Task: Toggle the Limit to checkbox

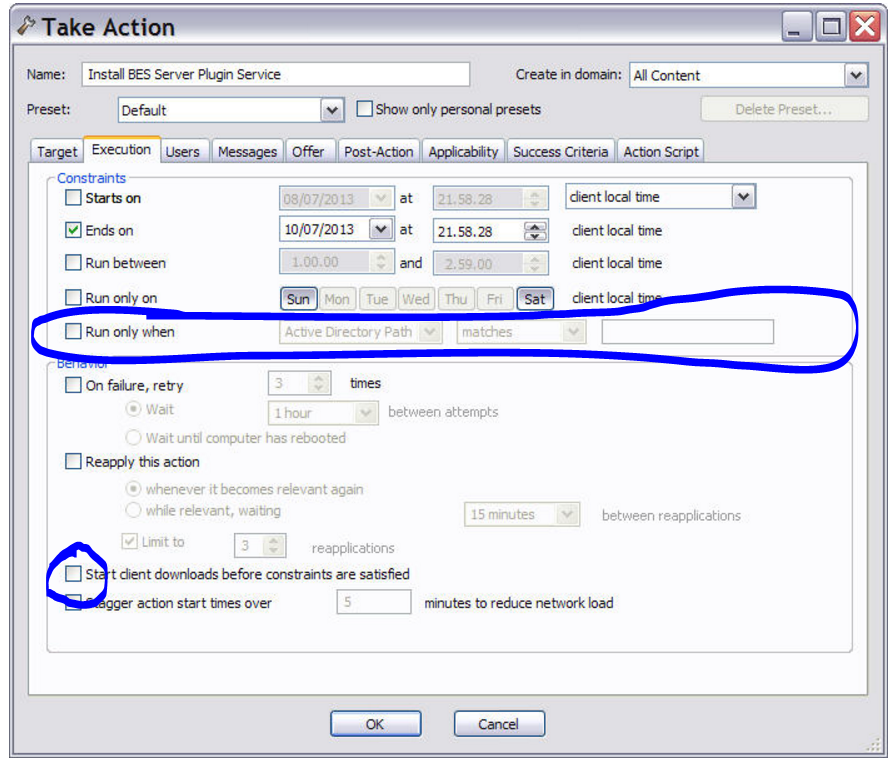Action: [x=130, y=541]
